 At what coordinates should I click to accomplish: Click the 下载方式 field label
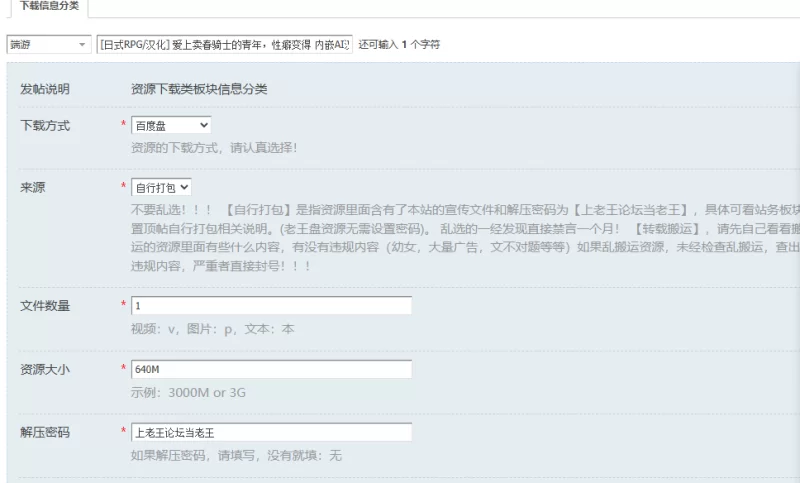point(45,125)
